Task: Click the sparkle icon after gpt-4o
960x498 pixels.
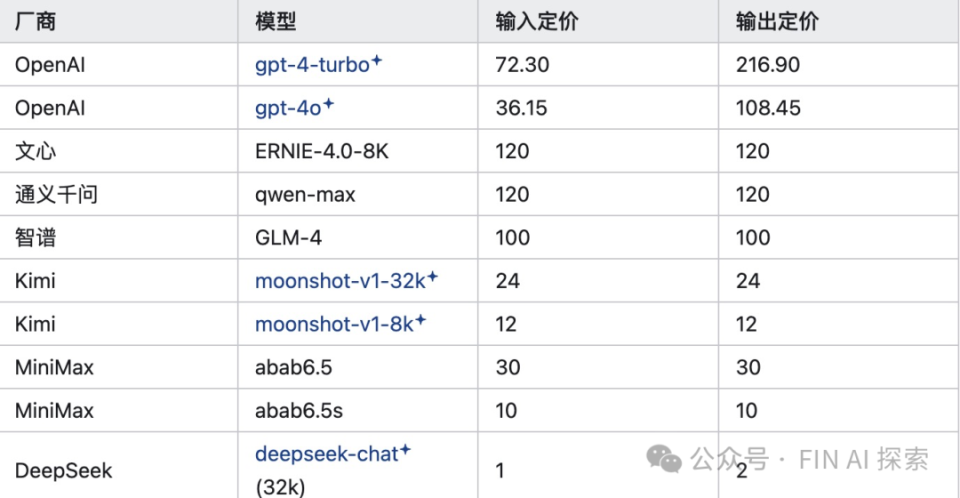Action: (x=328, y=104)
